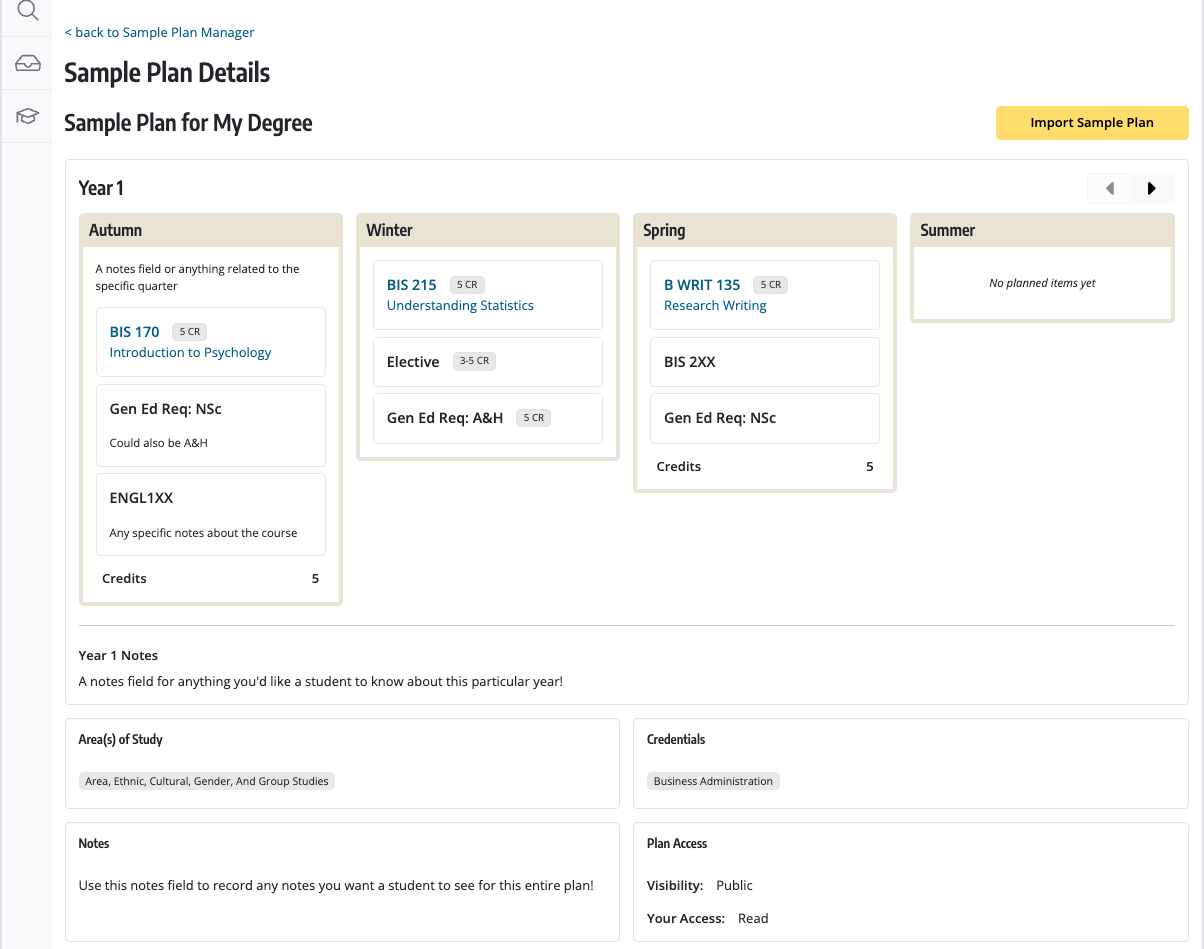Click Winter quarter heading
This screenshot has height=949, width=1204.
[389, 230]
